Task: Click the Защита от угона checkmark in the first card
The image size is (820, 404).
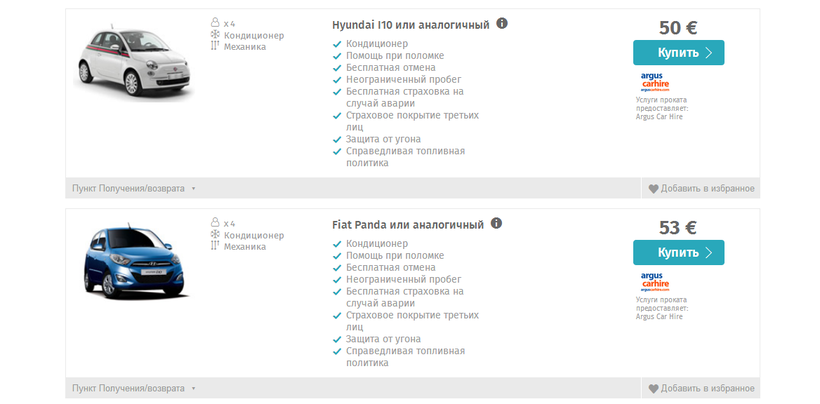Action: click(x=337, y=139)
